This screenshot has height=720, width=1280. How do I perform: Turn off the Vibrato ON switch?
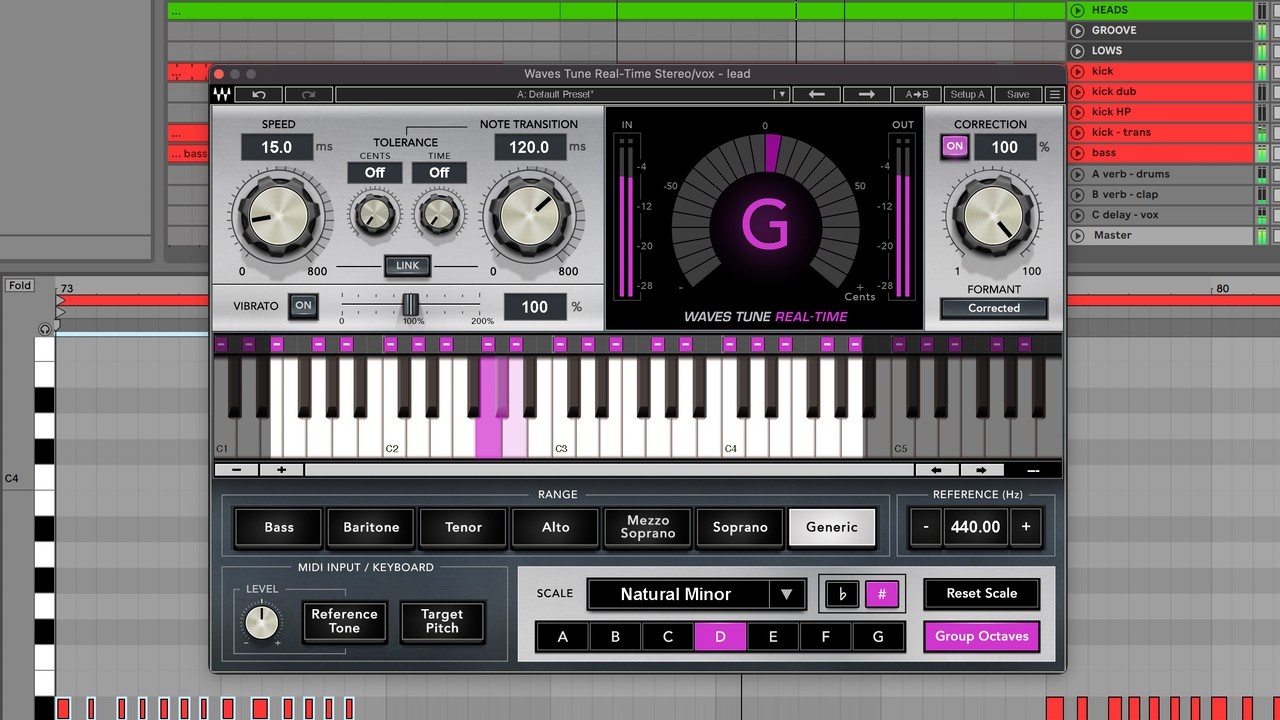click(303, 306)
